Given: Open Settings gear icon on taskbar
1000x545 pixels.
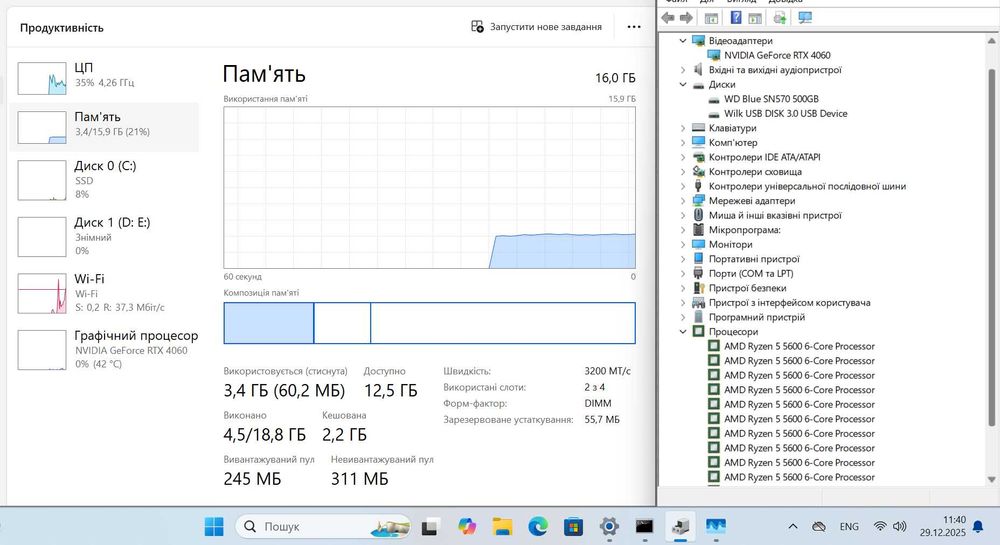Looking at the screenshot, I should click(609, 527).
